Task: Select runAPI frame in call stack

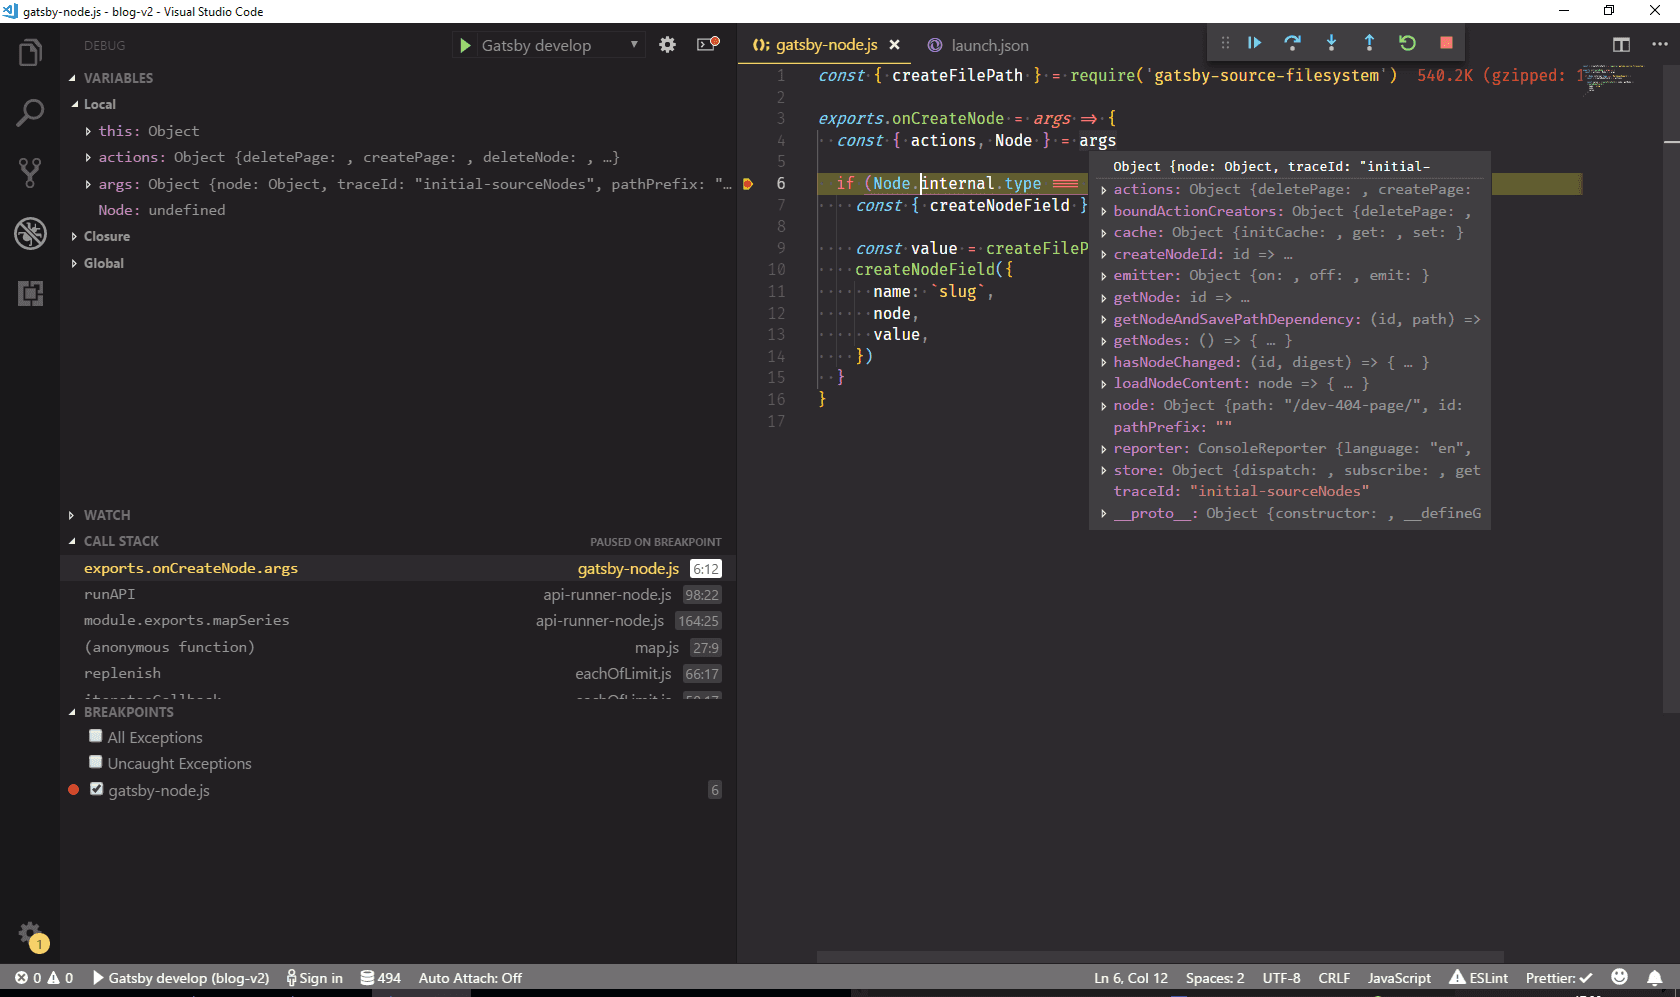Action: click(x=110, y=594)
